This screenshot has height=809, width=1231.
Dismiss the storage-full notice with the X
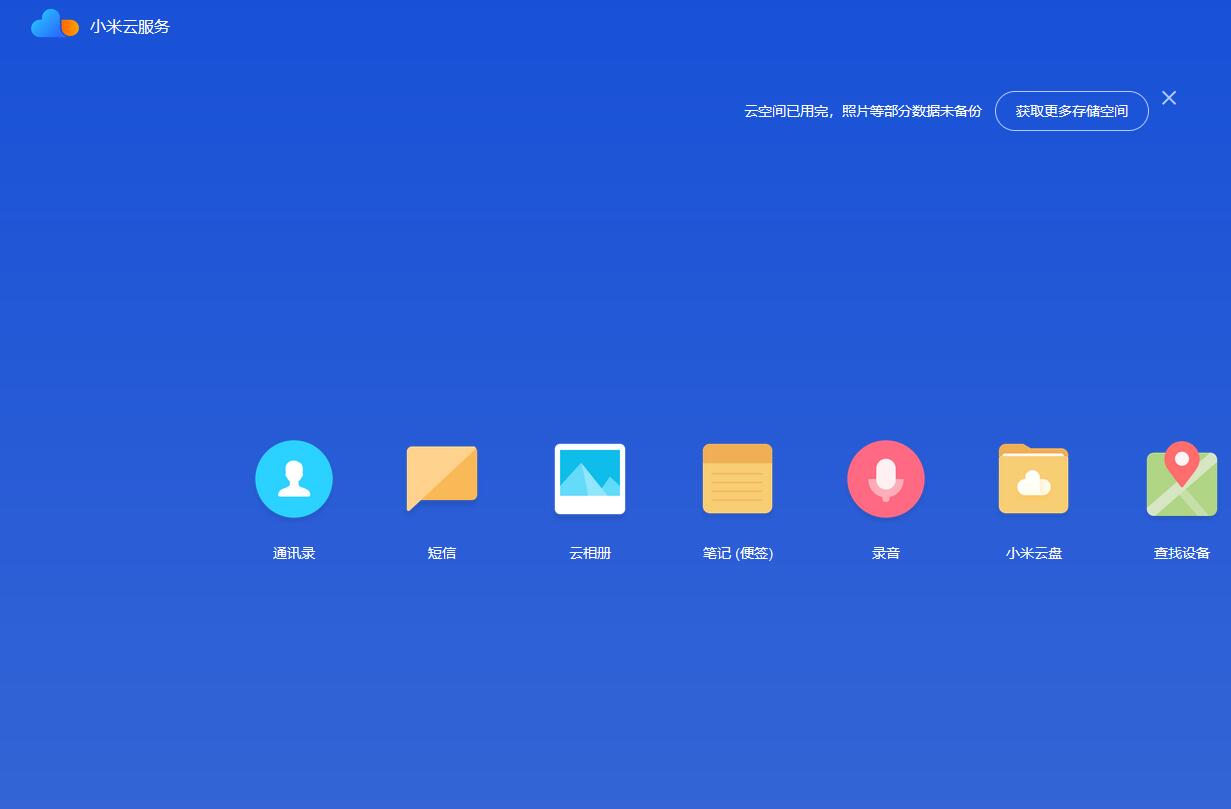(x=1169, y=97)
